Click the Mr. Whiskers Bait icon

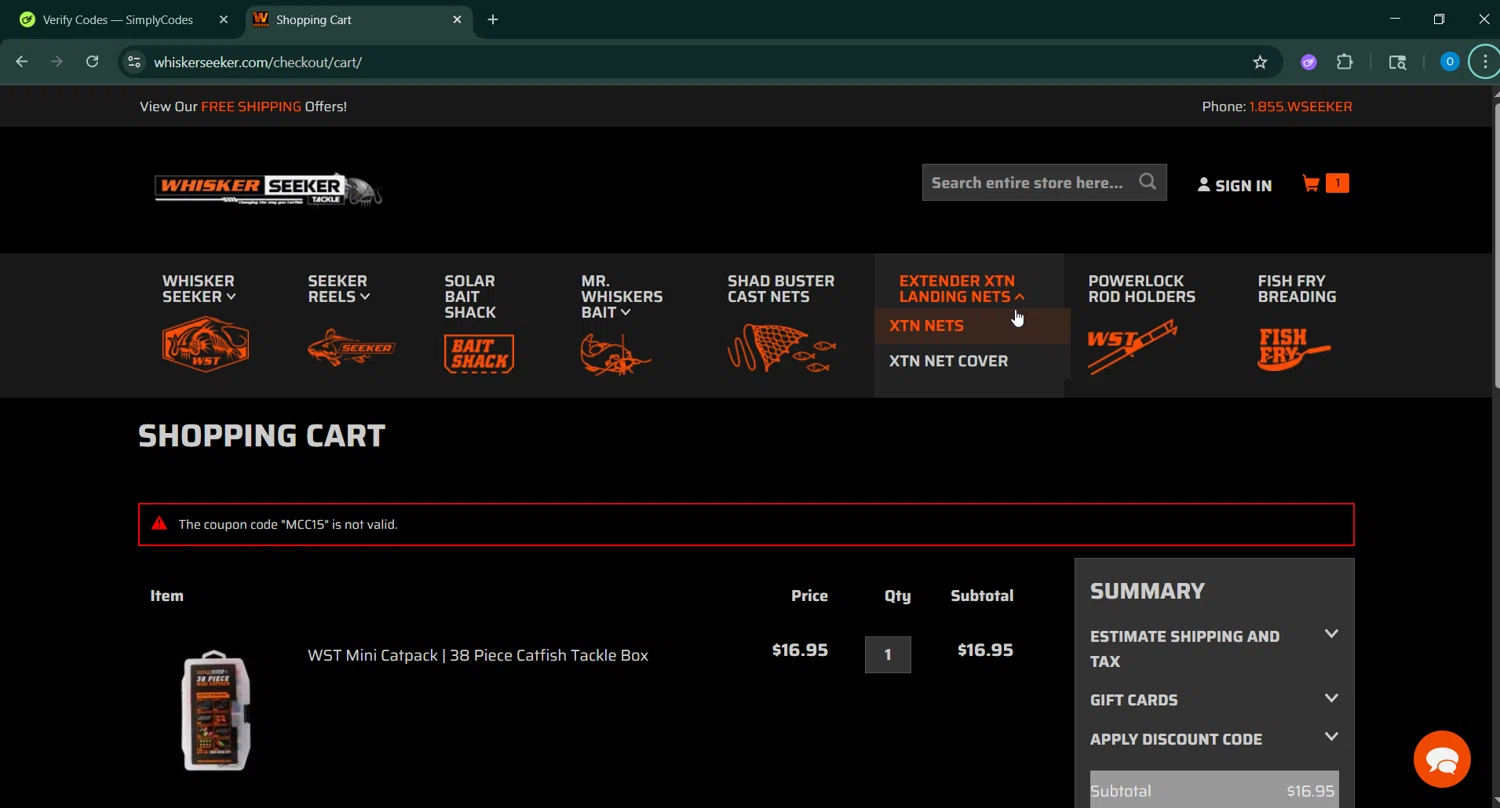[x=616, y=355]
